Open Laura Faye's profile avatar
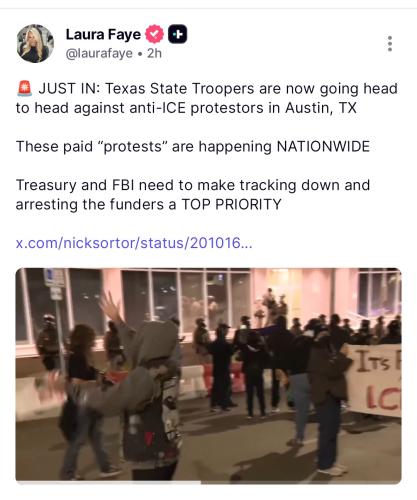Screen dimensions: 417x500 (x=35, y=43)
